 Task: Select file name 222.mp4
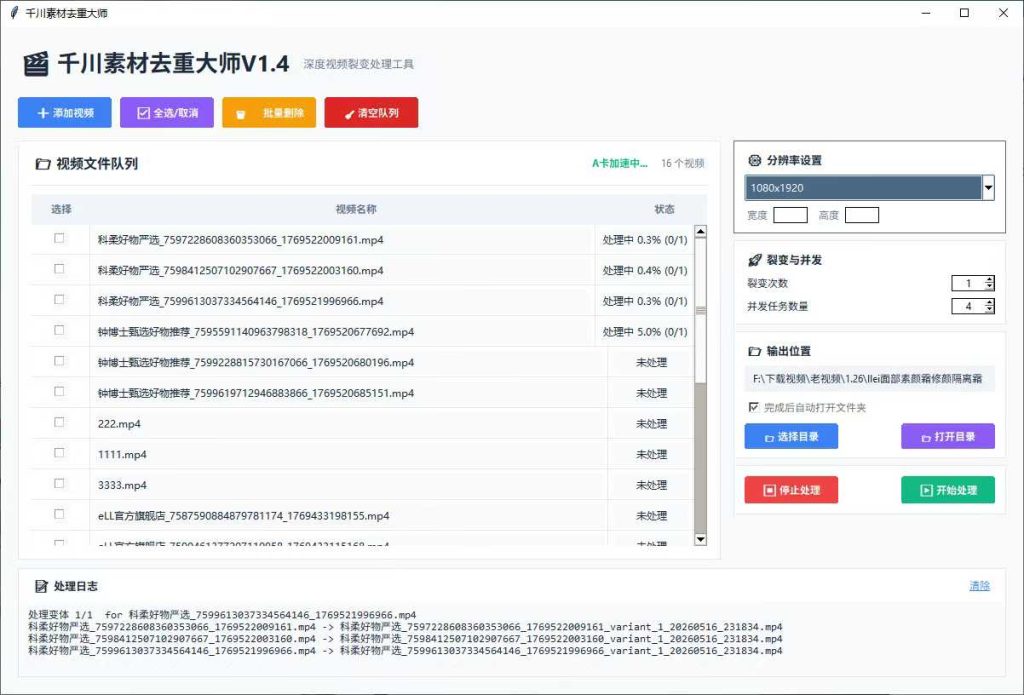pos(120,424)
